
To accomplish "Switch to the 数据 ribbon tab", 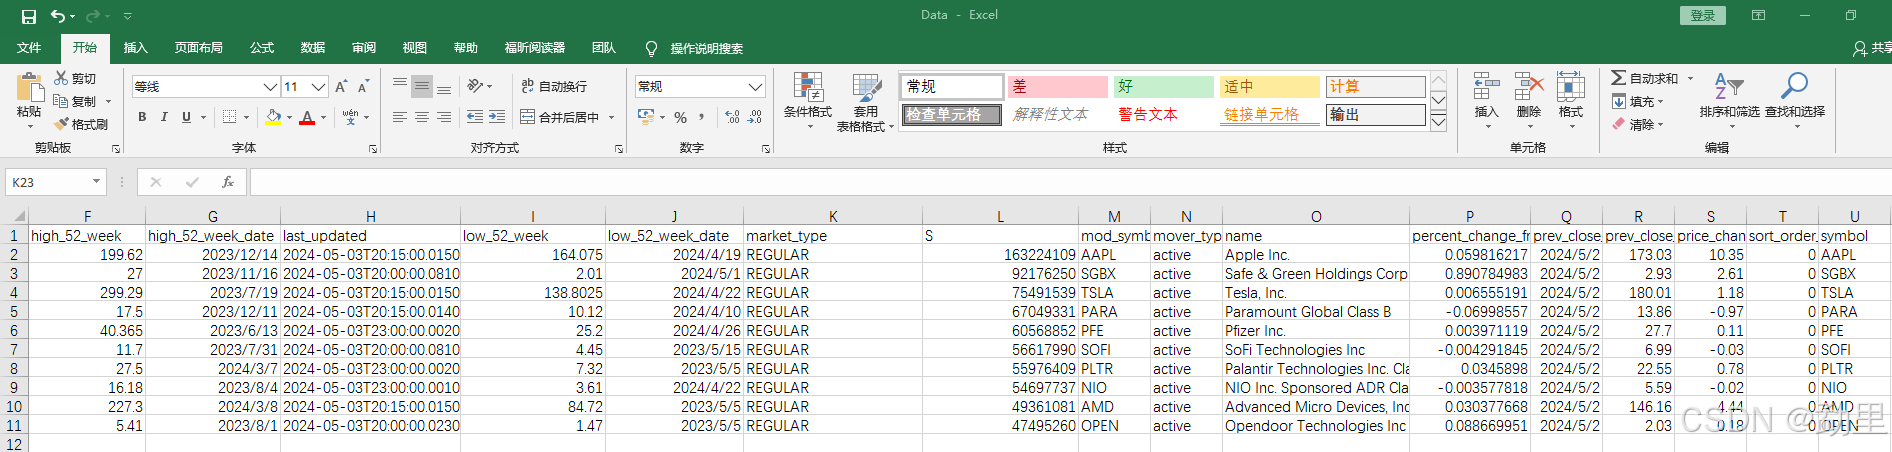I will 313,48.
